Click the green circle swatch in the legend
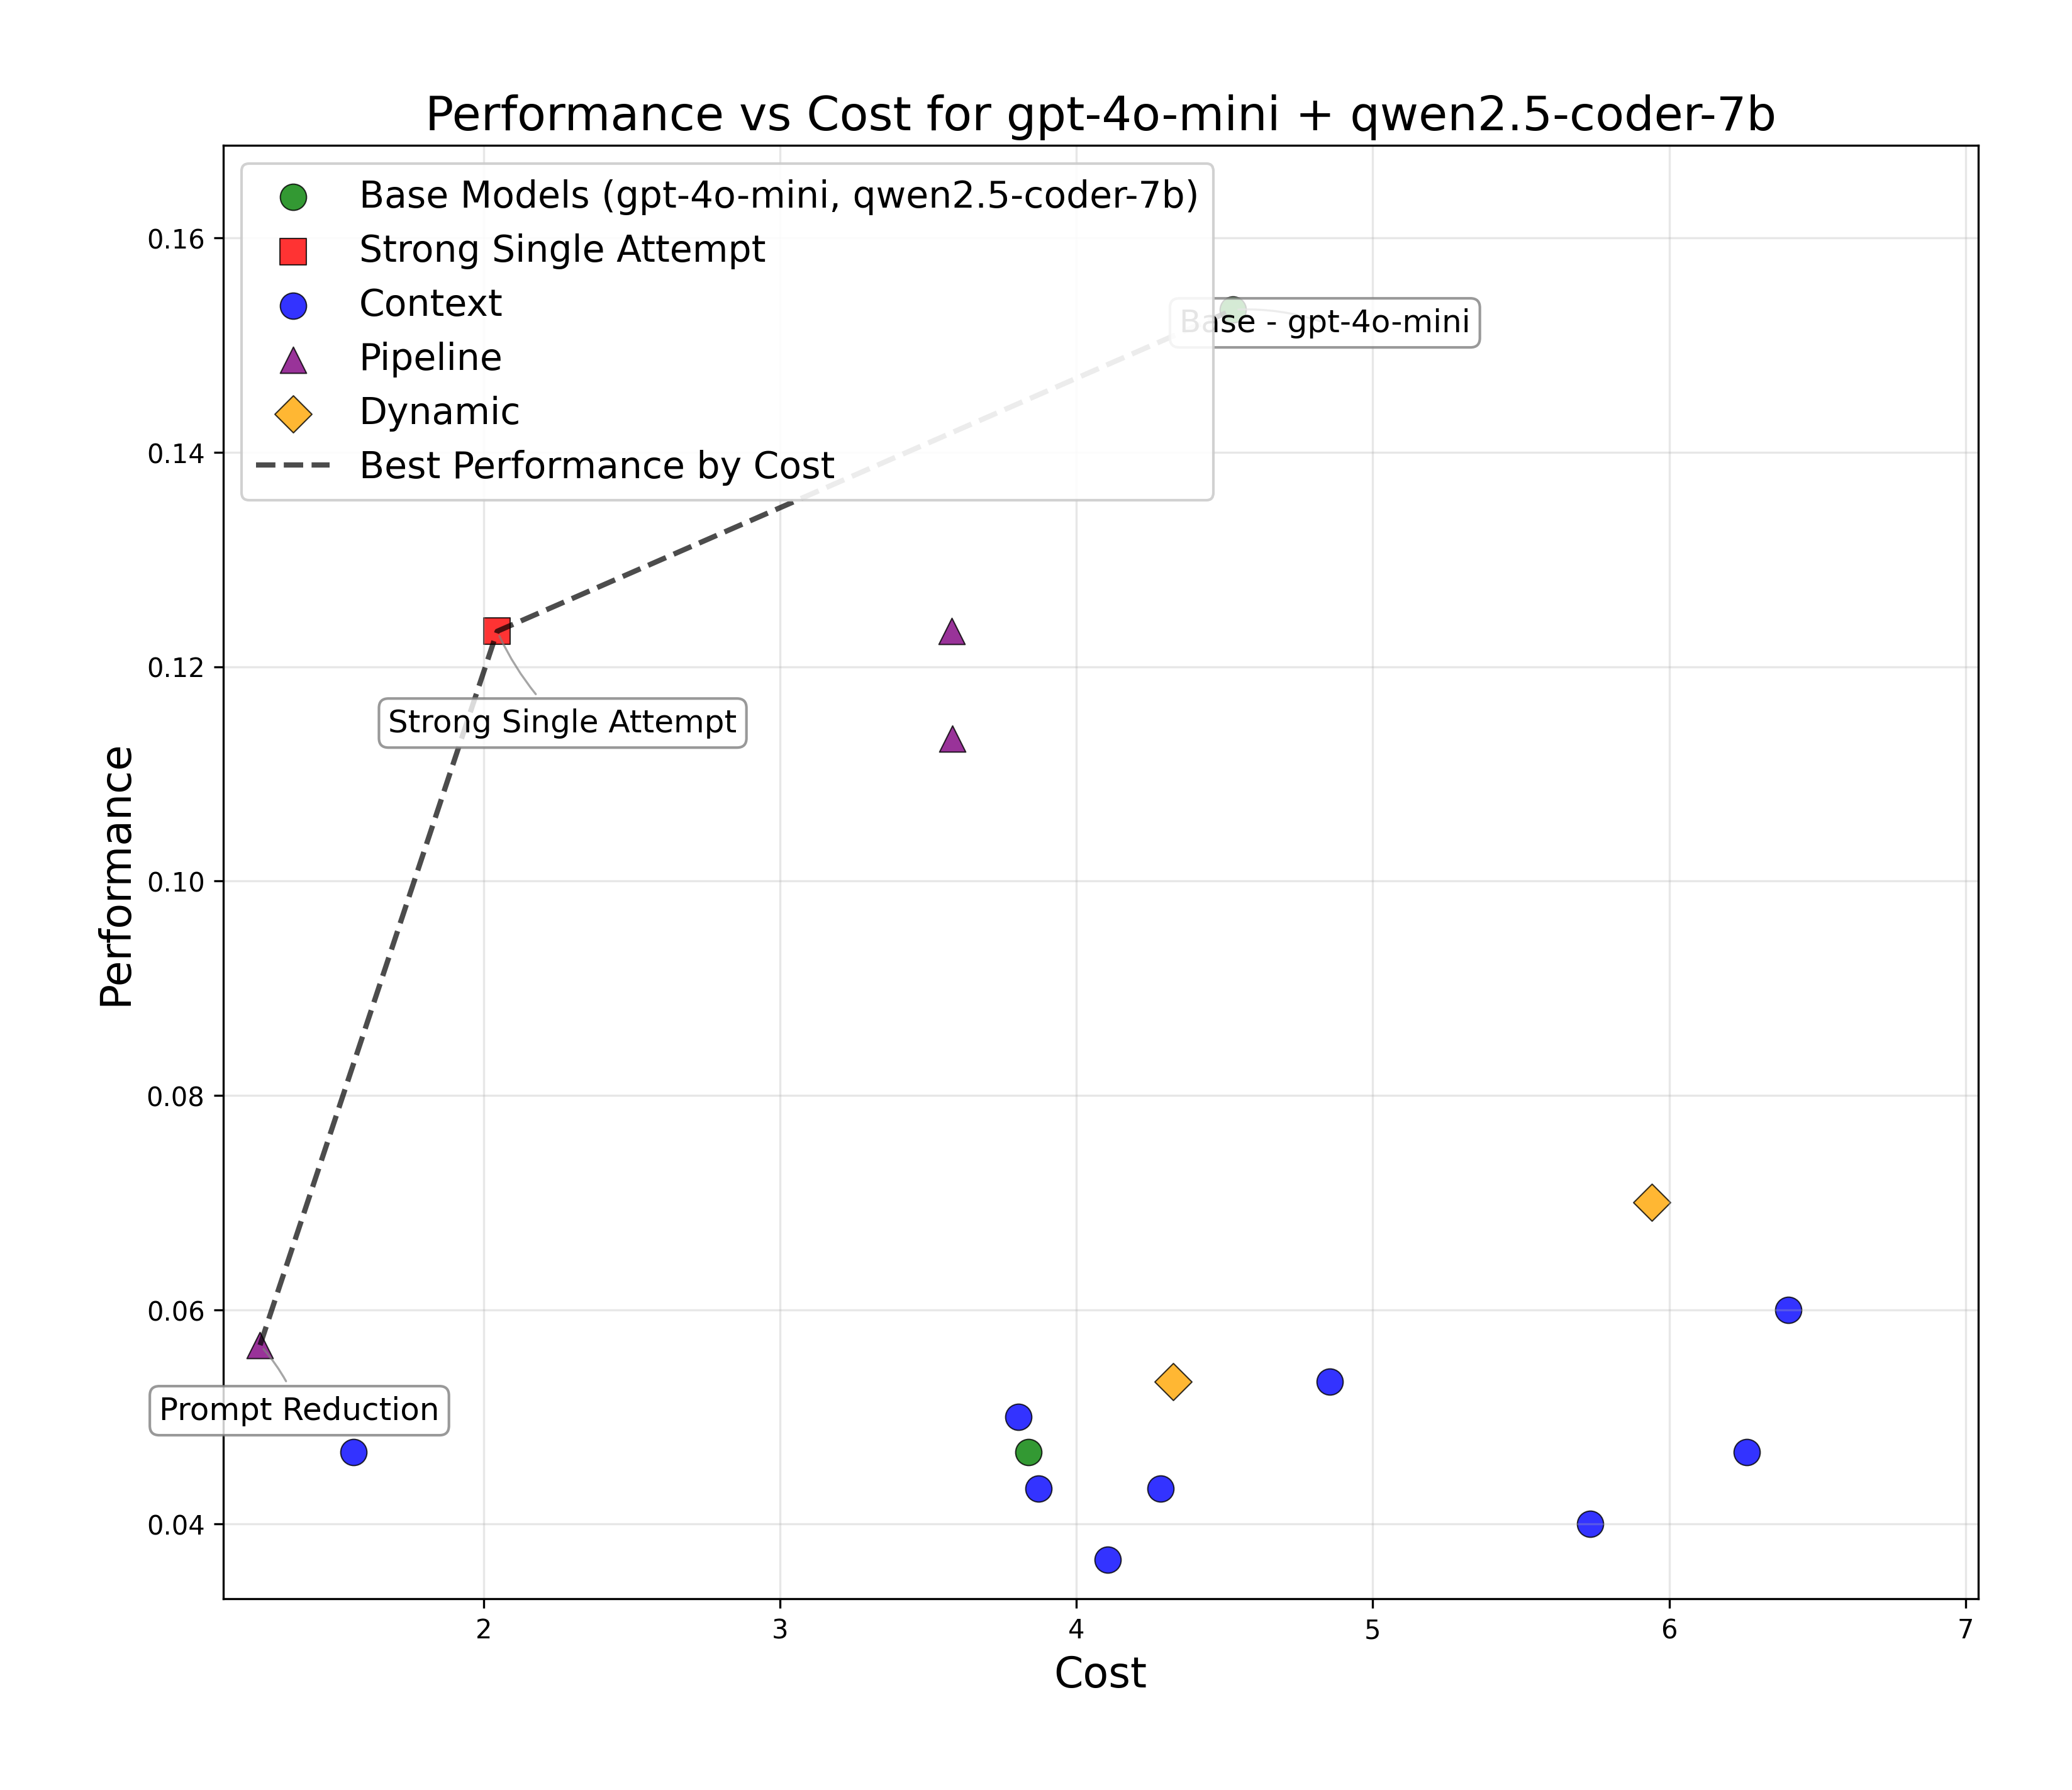 click(x=293, y=197)
